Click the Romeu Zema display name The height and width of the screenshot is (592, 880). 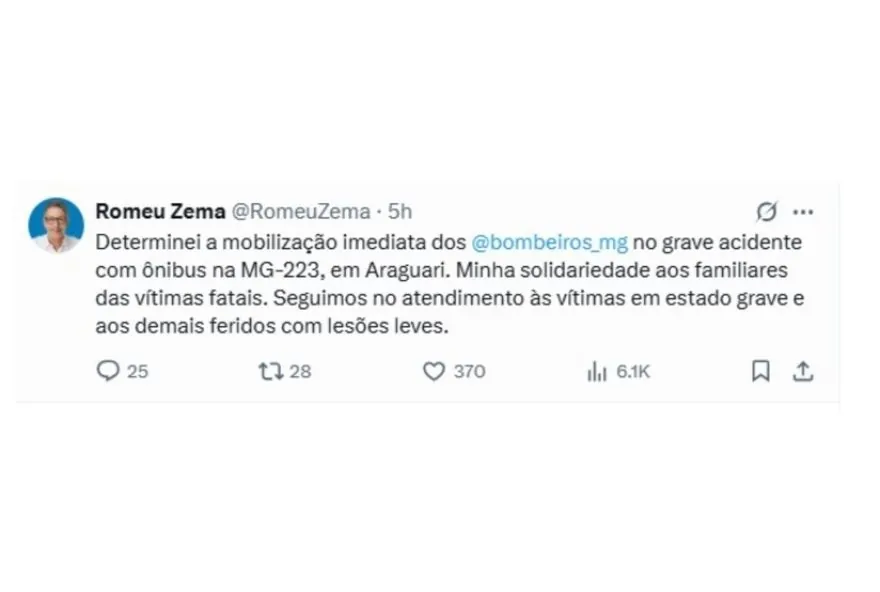click(x=160, y=211)
